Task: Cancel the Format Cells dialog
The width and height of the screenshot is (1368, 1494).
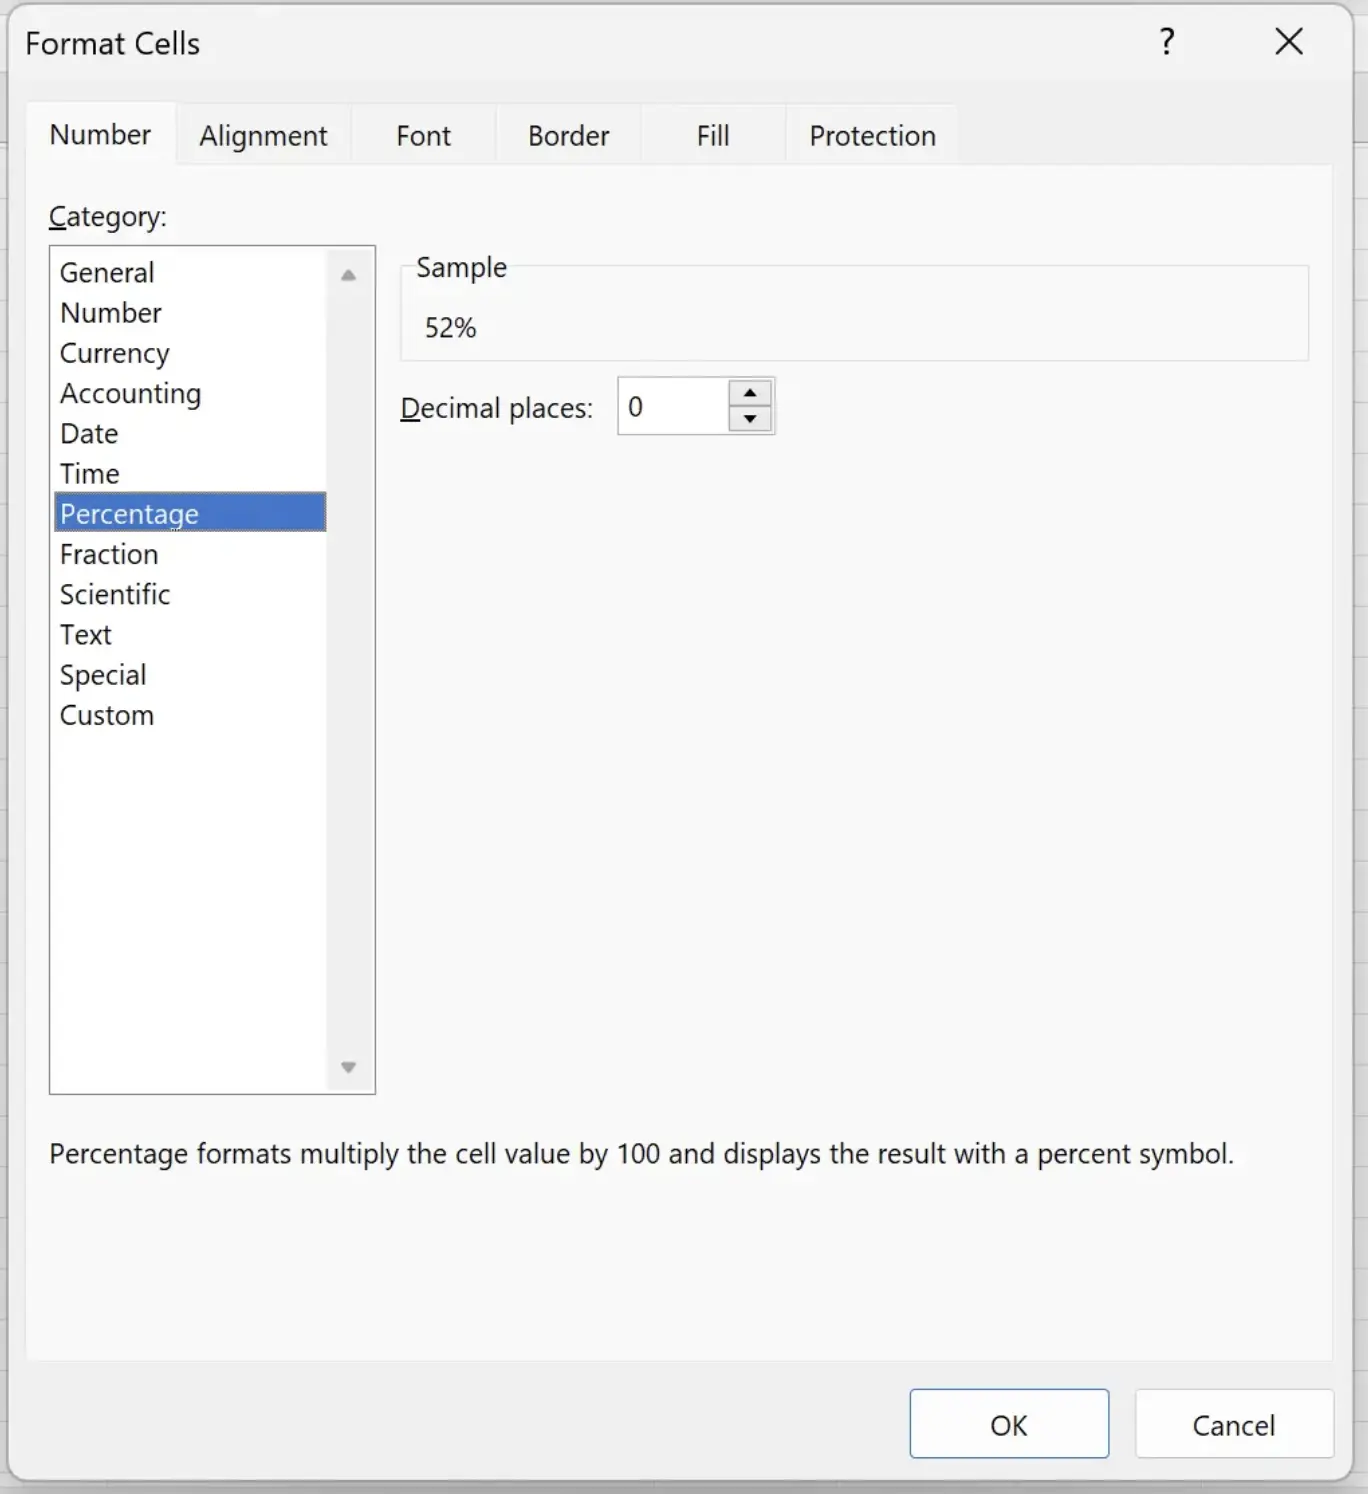Action: click(1233, 1424)
